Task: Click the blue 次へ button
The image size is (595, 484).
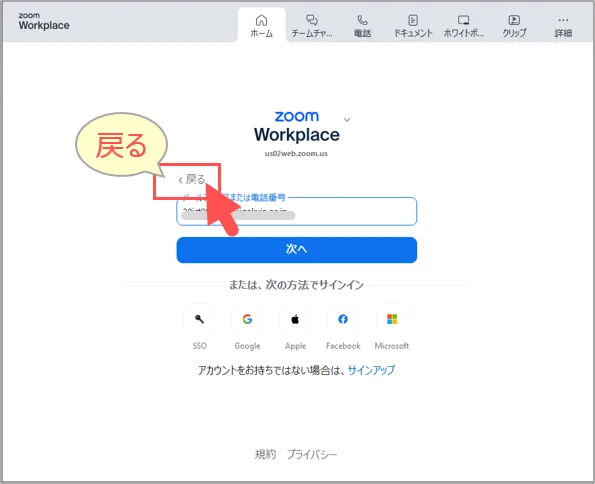Action: (297, 249)
